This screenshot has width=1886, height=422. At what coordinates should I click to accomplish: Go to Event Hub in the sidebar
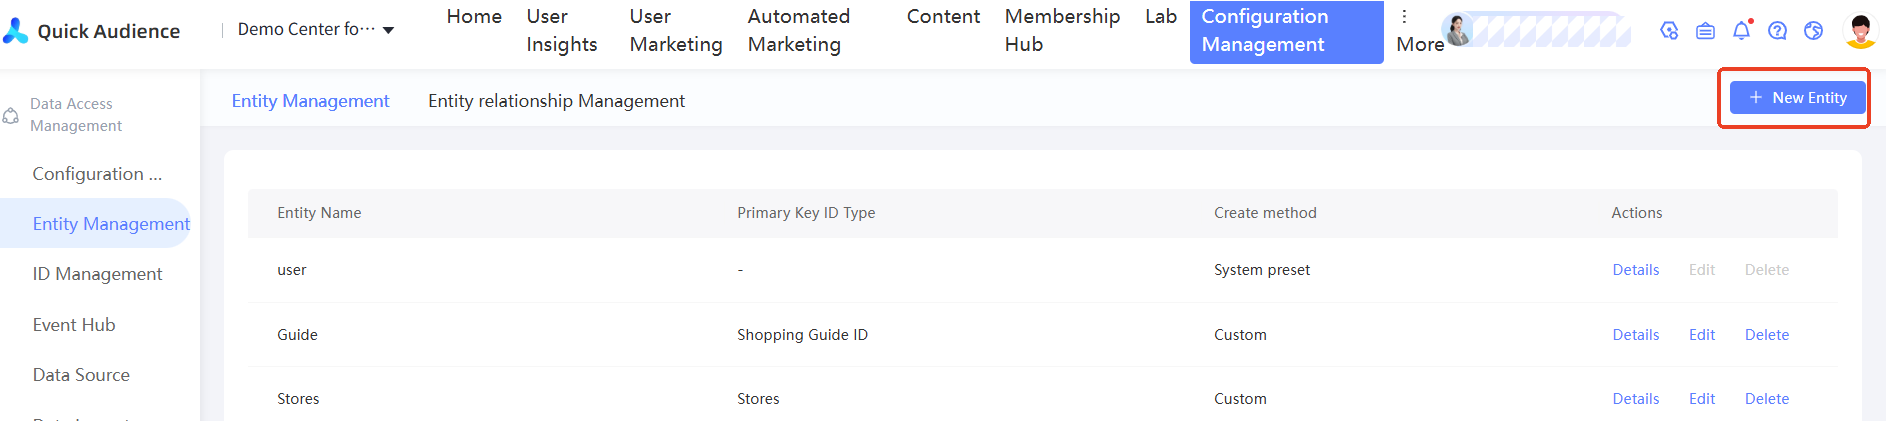pyautogui.click(x=74, y=325)
